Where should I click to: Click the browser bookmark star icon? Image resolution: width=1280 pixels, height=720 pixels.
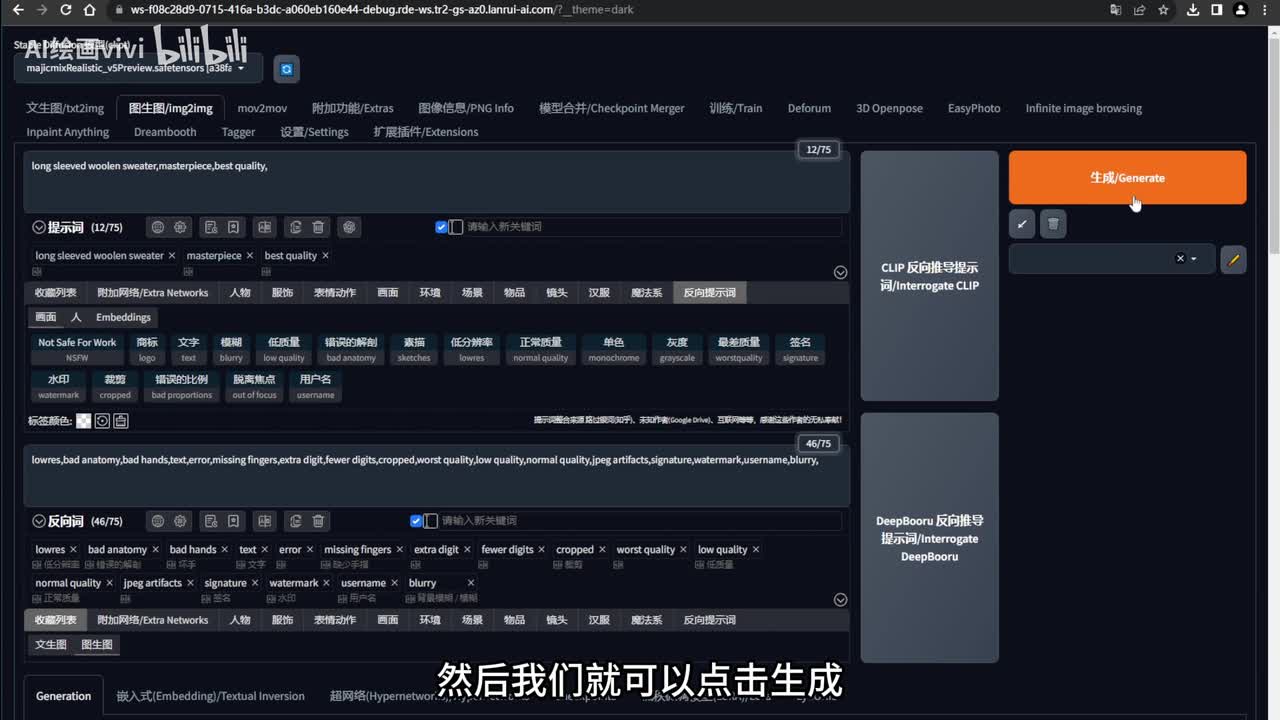pos(1163,10)
